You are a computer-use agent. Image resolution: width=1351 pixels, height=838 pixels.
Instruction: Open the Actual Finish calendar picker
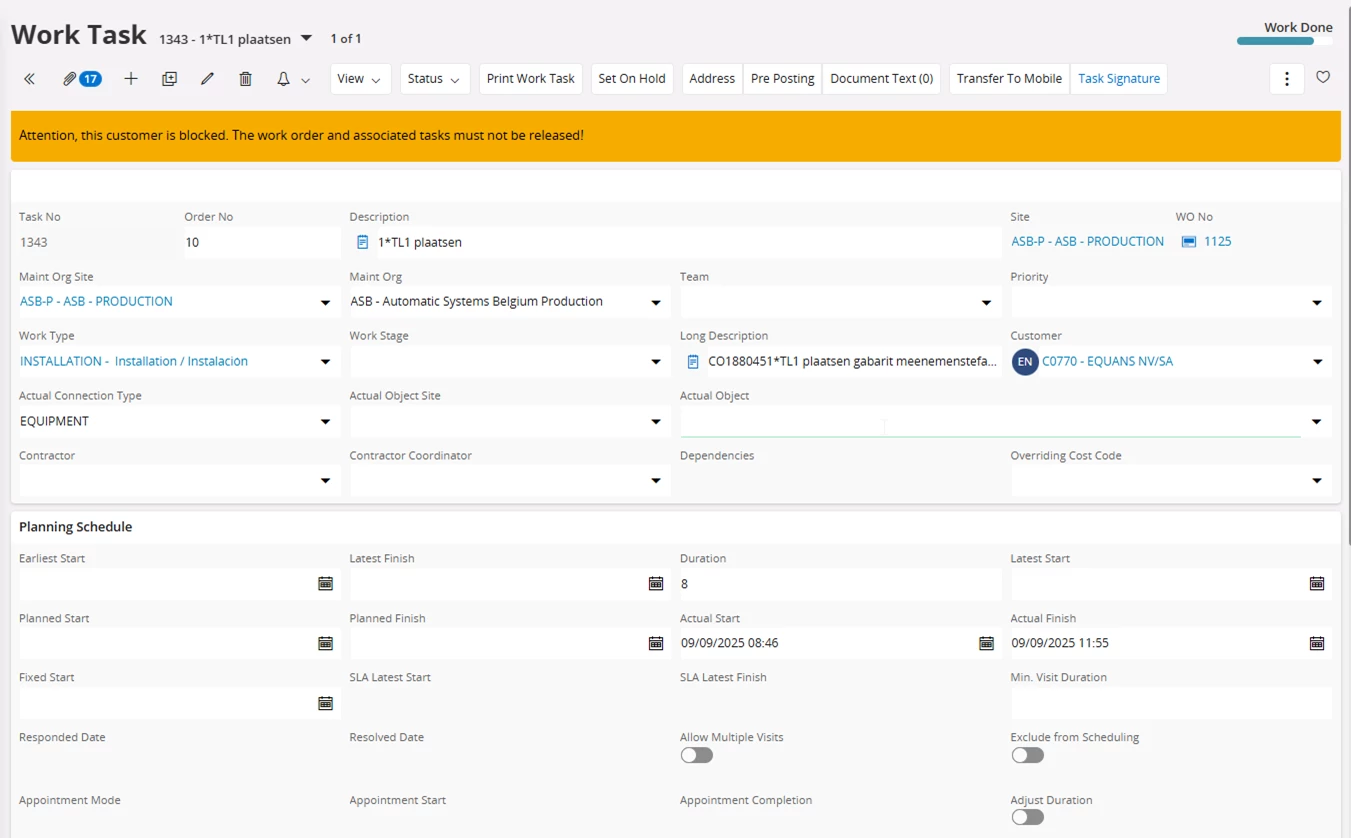[1316, 643]
